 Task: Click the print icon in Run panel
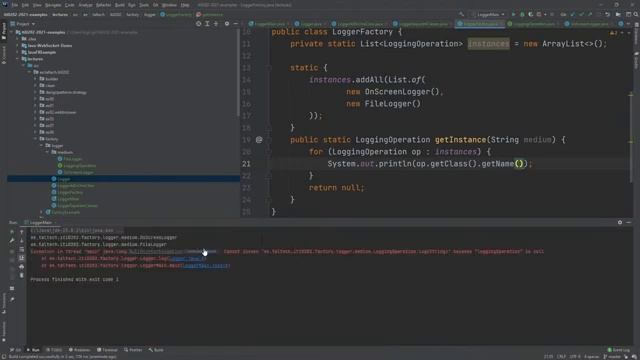[22, 267]
